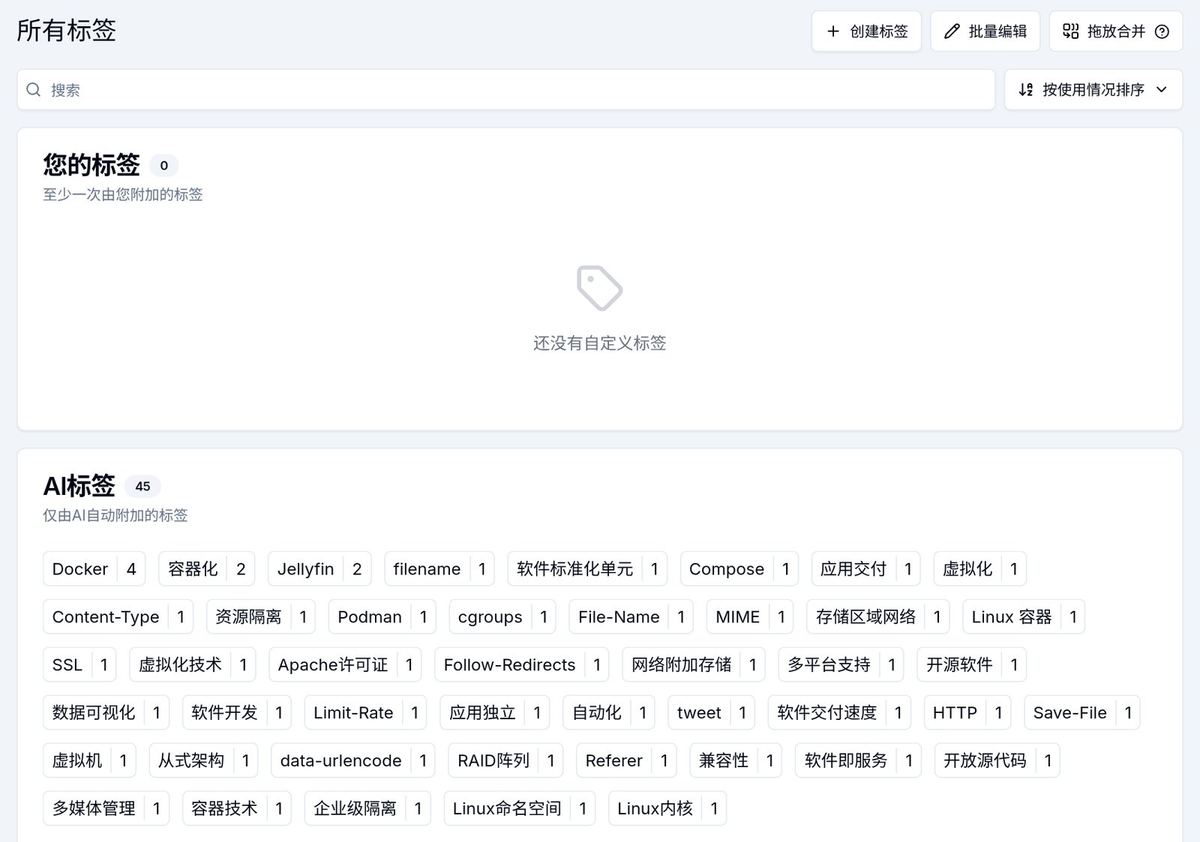Open the 容器化 tag

[x=207, y=569]
